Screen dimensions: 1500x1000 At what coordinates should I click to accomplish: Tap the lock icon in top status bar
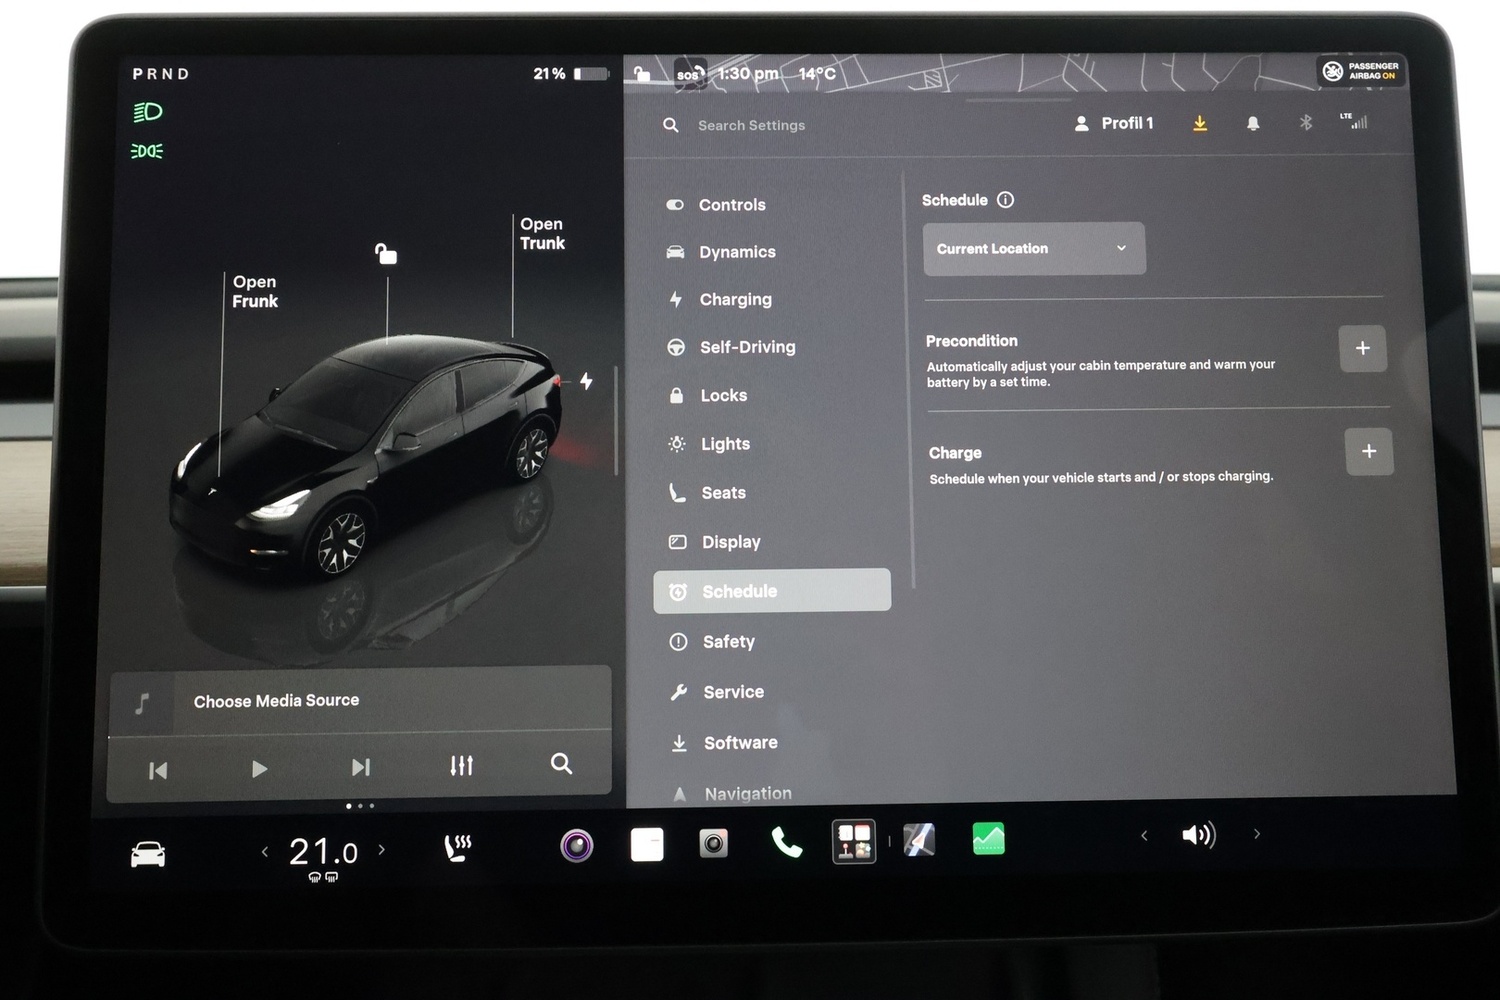(x=642, y=73)
